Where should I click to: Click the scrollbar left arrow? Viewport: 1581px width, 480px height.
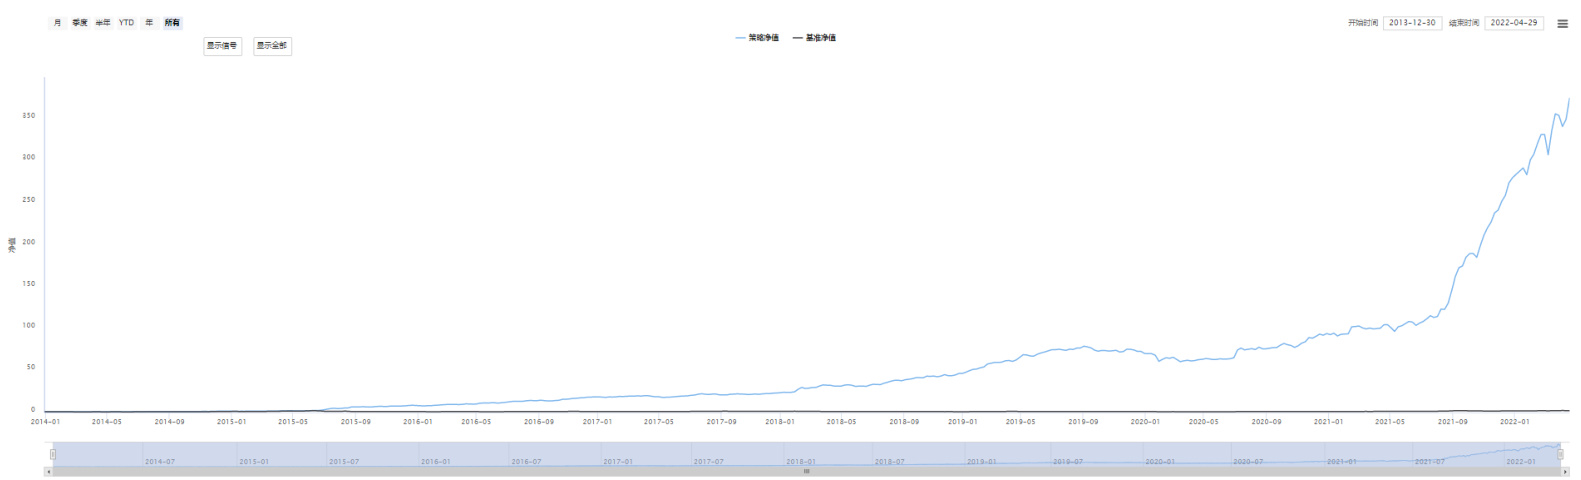tap(48, 472)
